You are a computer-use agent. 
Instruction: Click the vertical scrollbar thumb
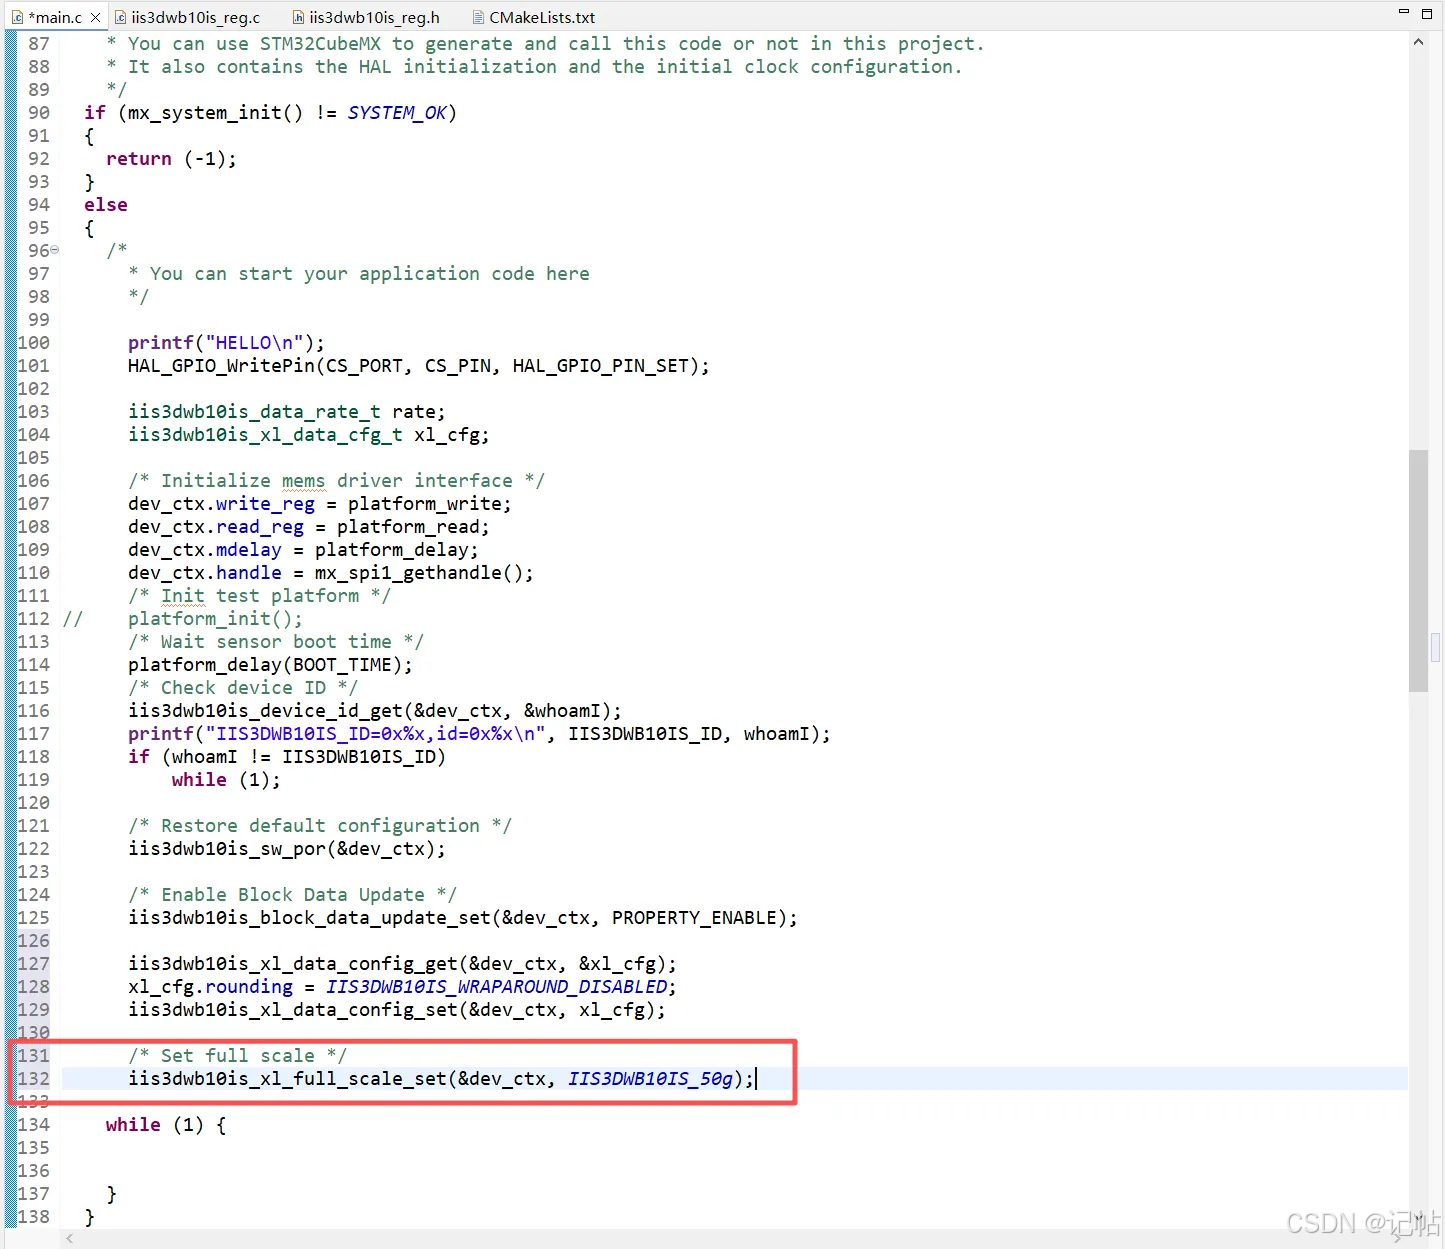pos(1418,570)
